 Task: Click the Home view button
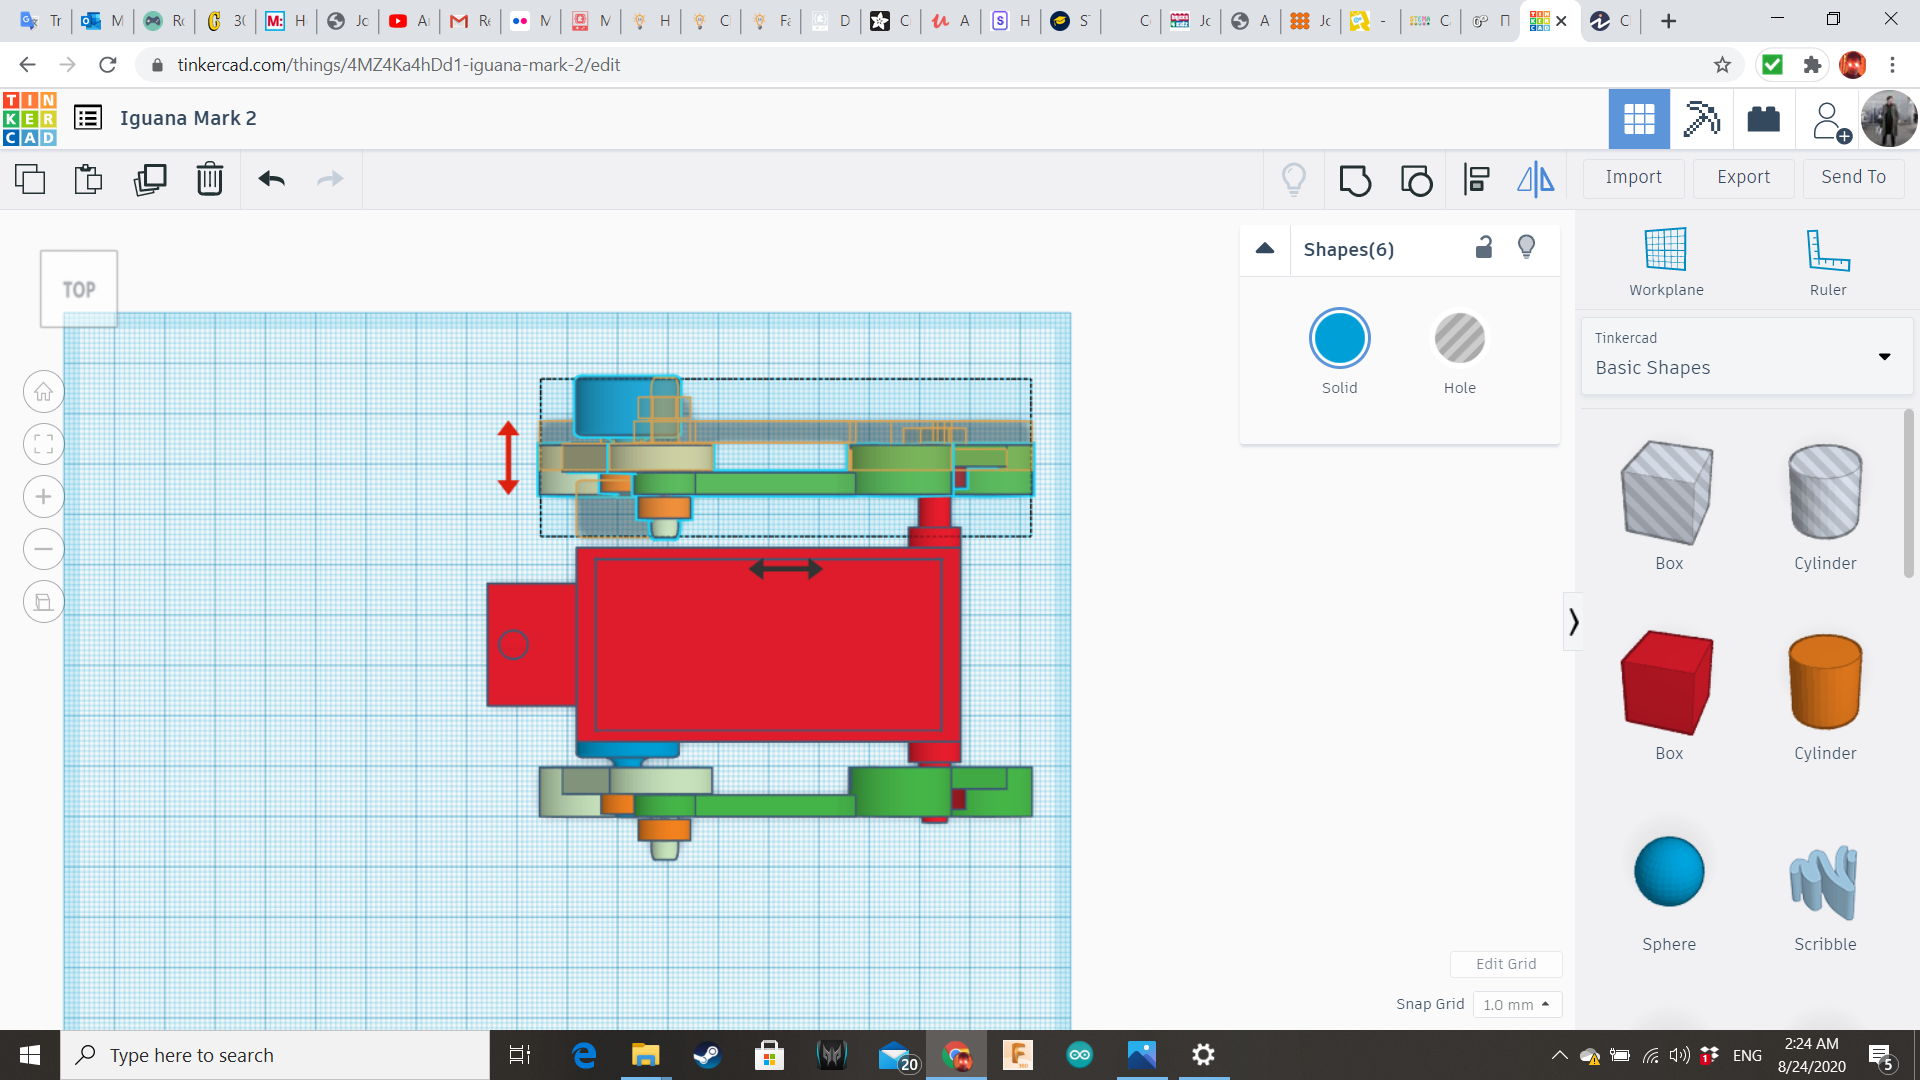(44, 392)
